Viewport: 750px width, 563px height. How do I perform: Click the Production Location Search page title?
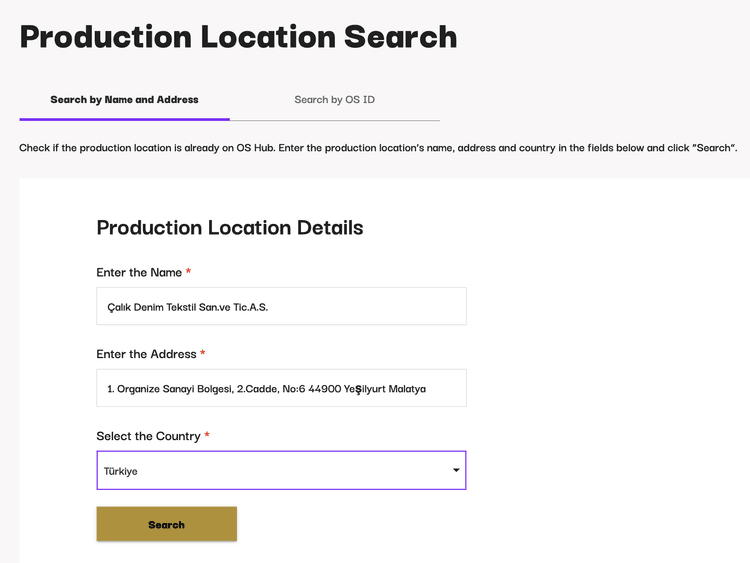pyautogui.click(x=238, y=37)
